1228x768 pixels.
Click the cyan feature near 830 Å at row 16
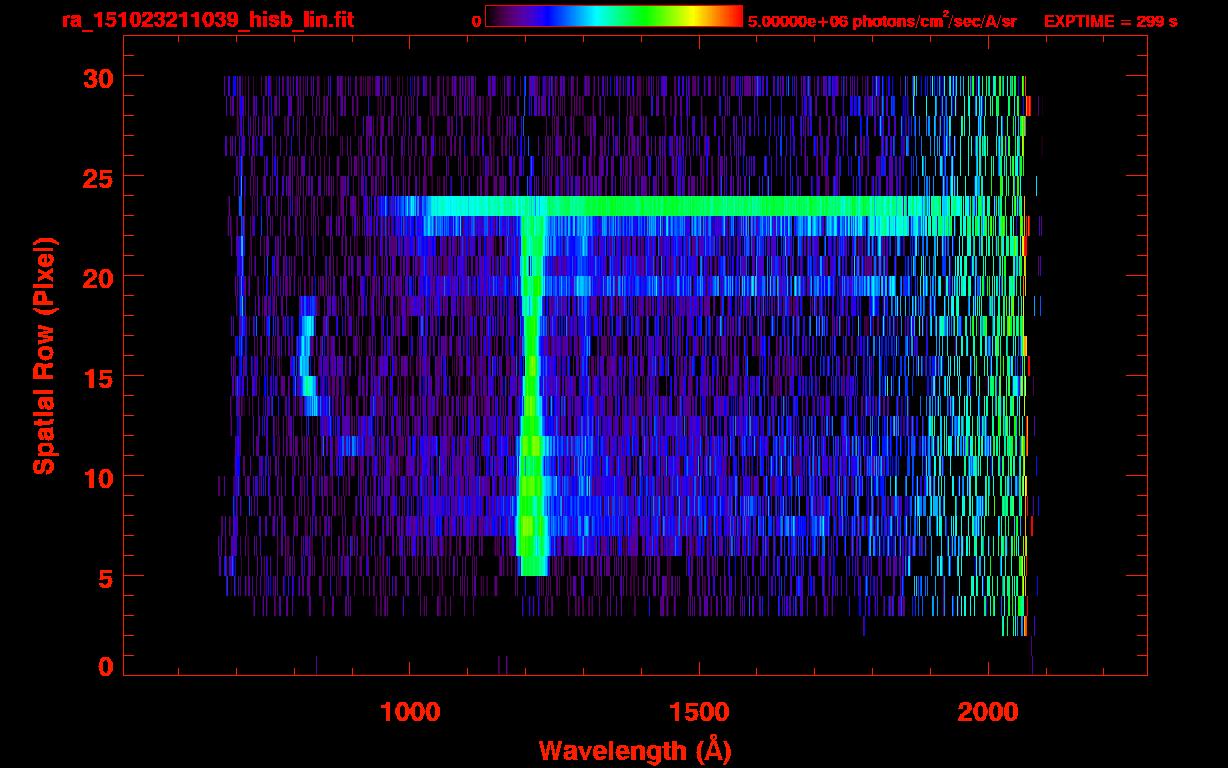pos(309,355)
